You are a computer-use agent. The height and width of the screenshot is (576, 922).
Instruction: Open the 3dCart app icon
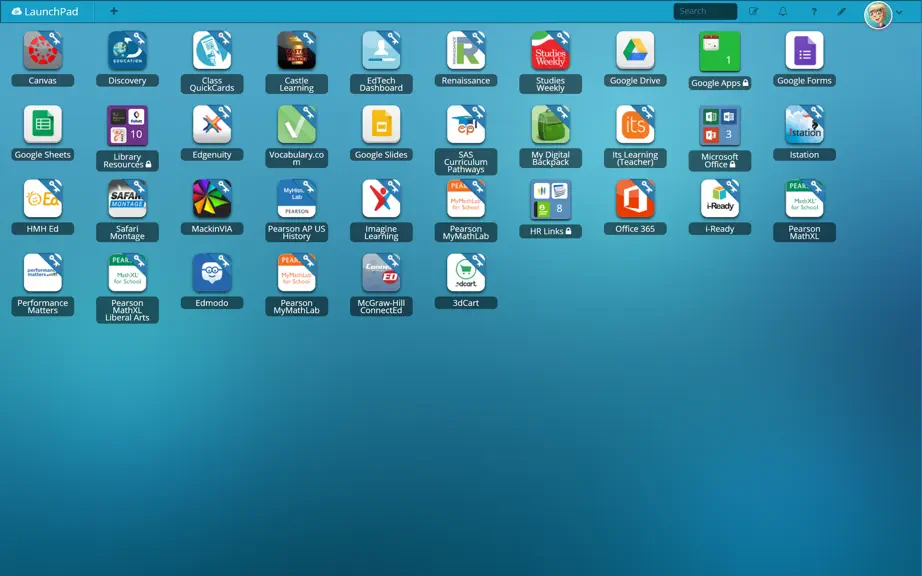coord(466,273)
